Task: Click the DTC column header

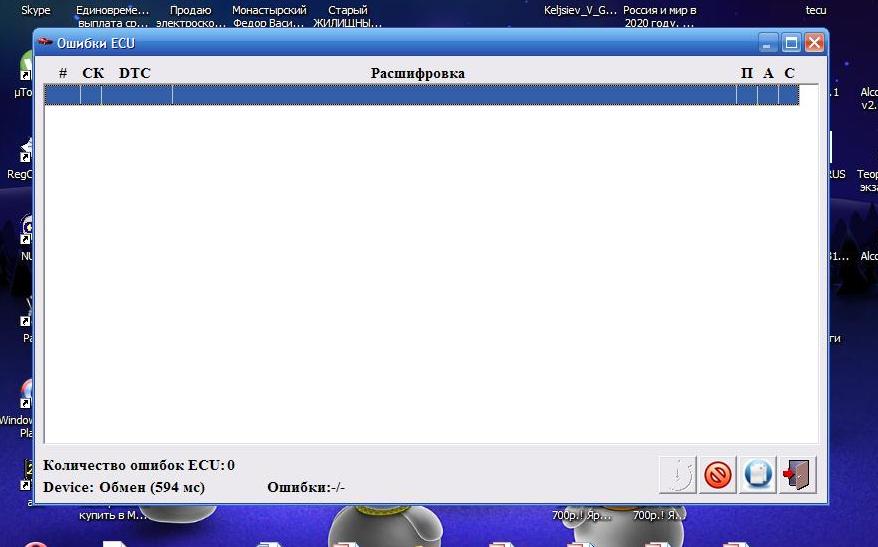Action: (x=135, y=73)
